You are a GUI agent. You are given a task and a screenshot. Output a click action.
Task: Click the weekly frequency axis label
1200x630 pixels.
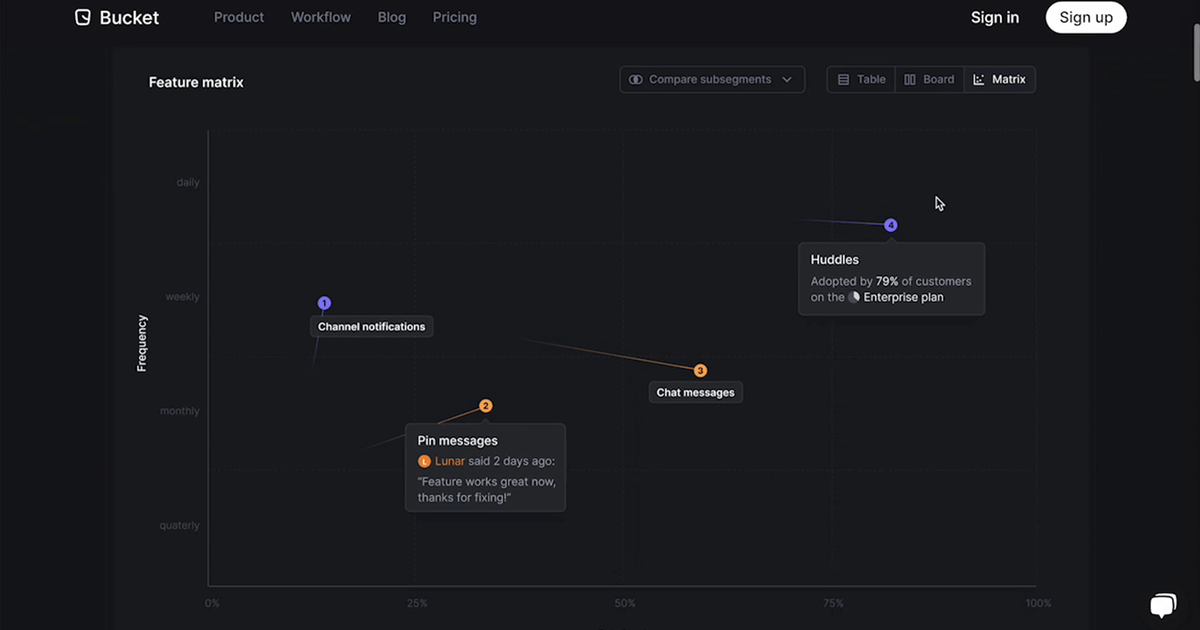(x=183, y=297)
